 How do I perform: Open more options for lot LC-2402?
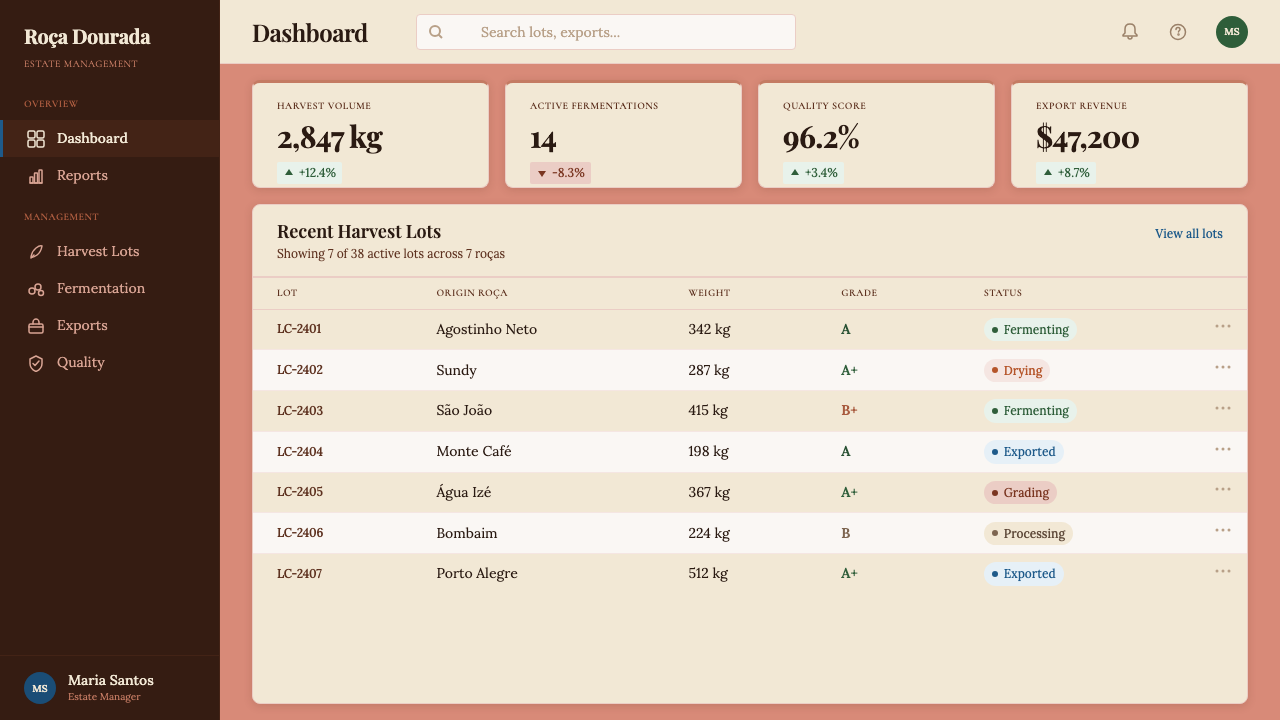(1223, 367)
